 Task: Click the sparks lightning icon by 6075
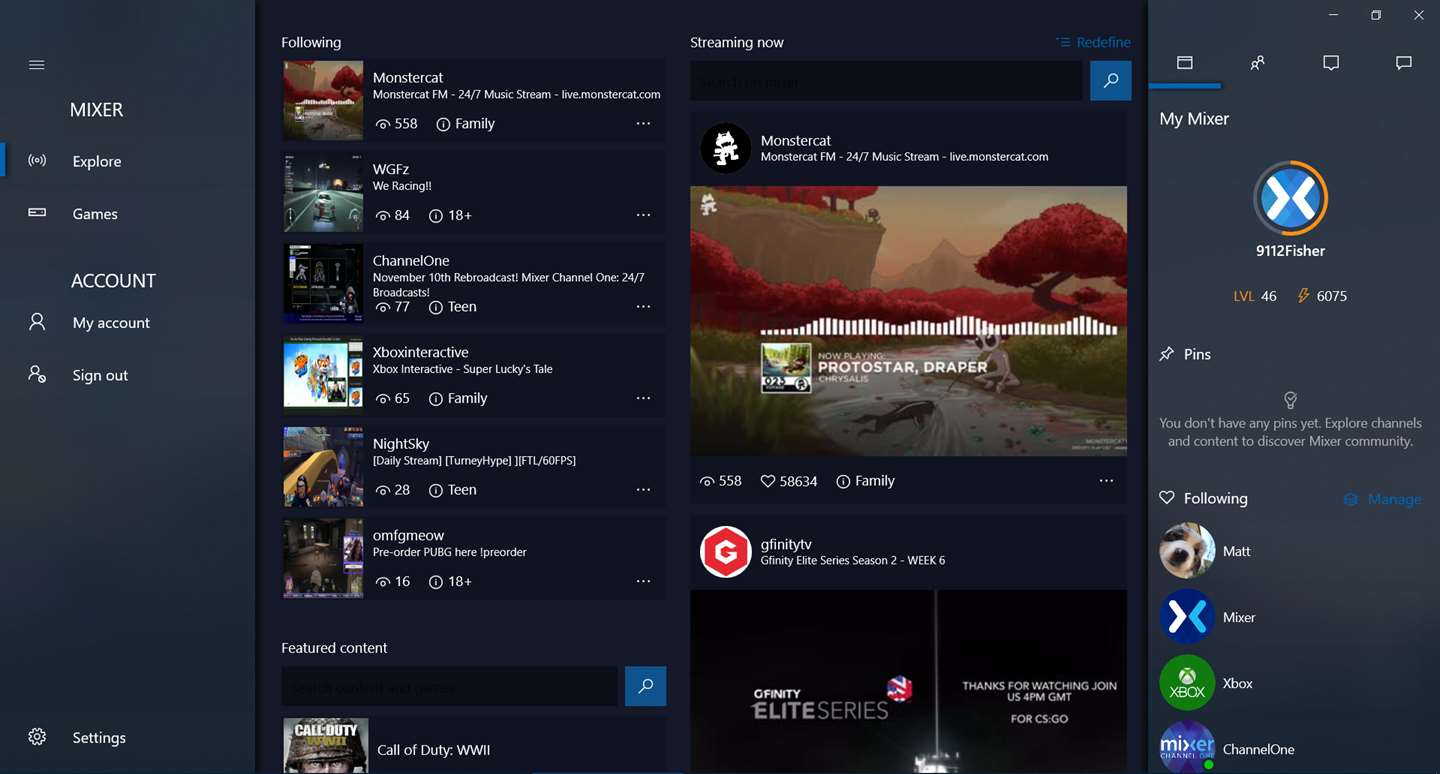[x=1303, y=296]
